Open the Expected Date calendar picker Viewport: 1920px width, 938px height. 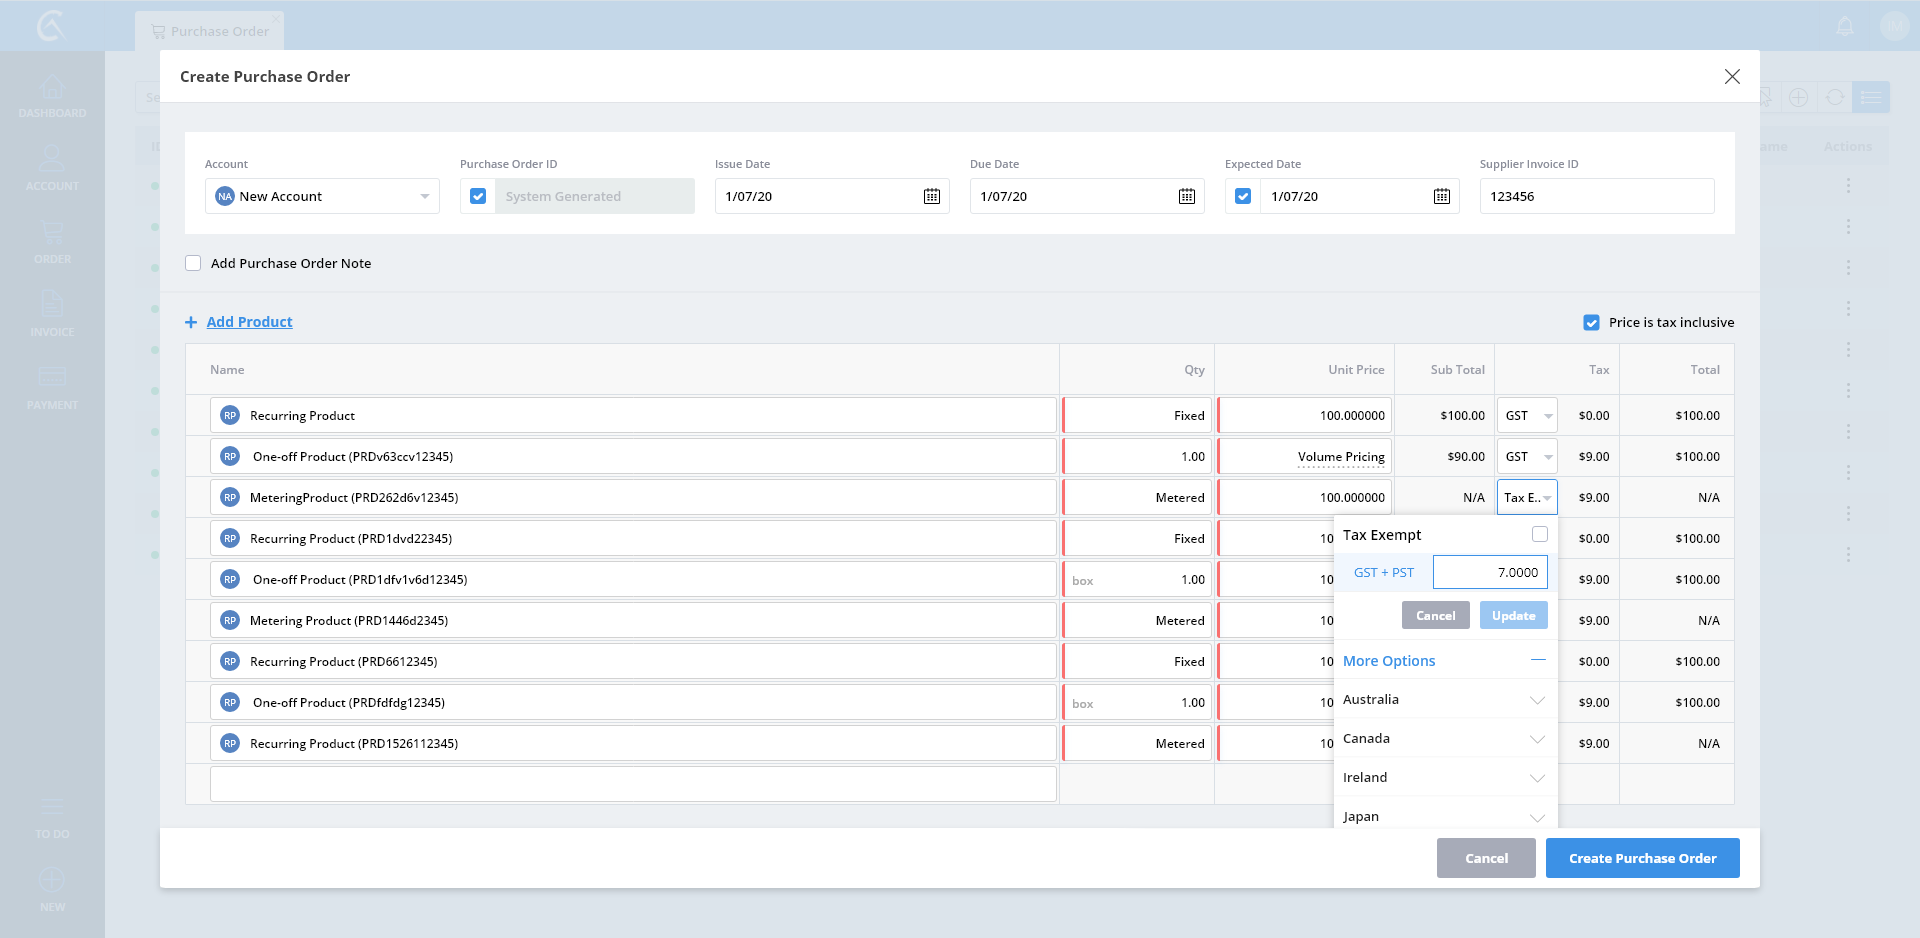pyautogui.click(x=1441, y=196)
